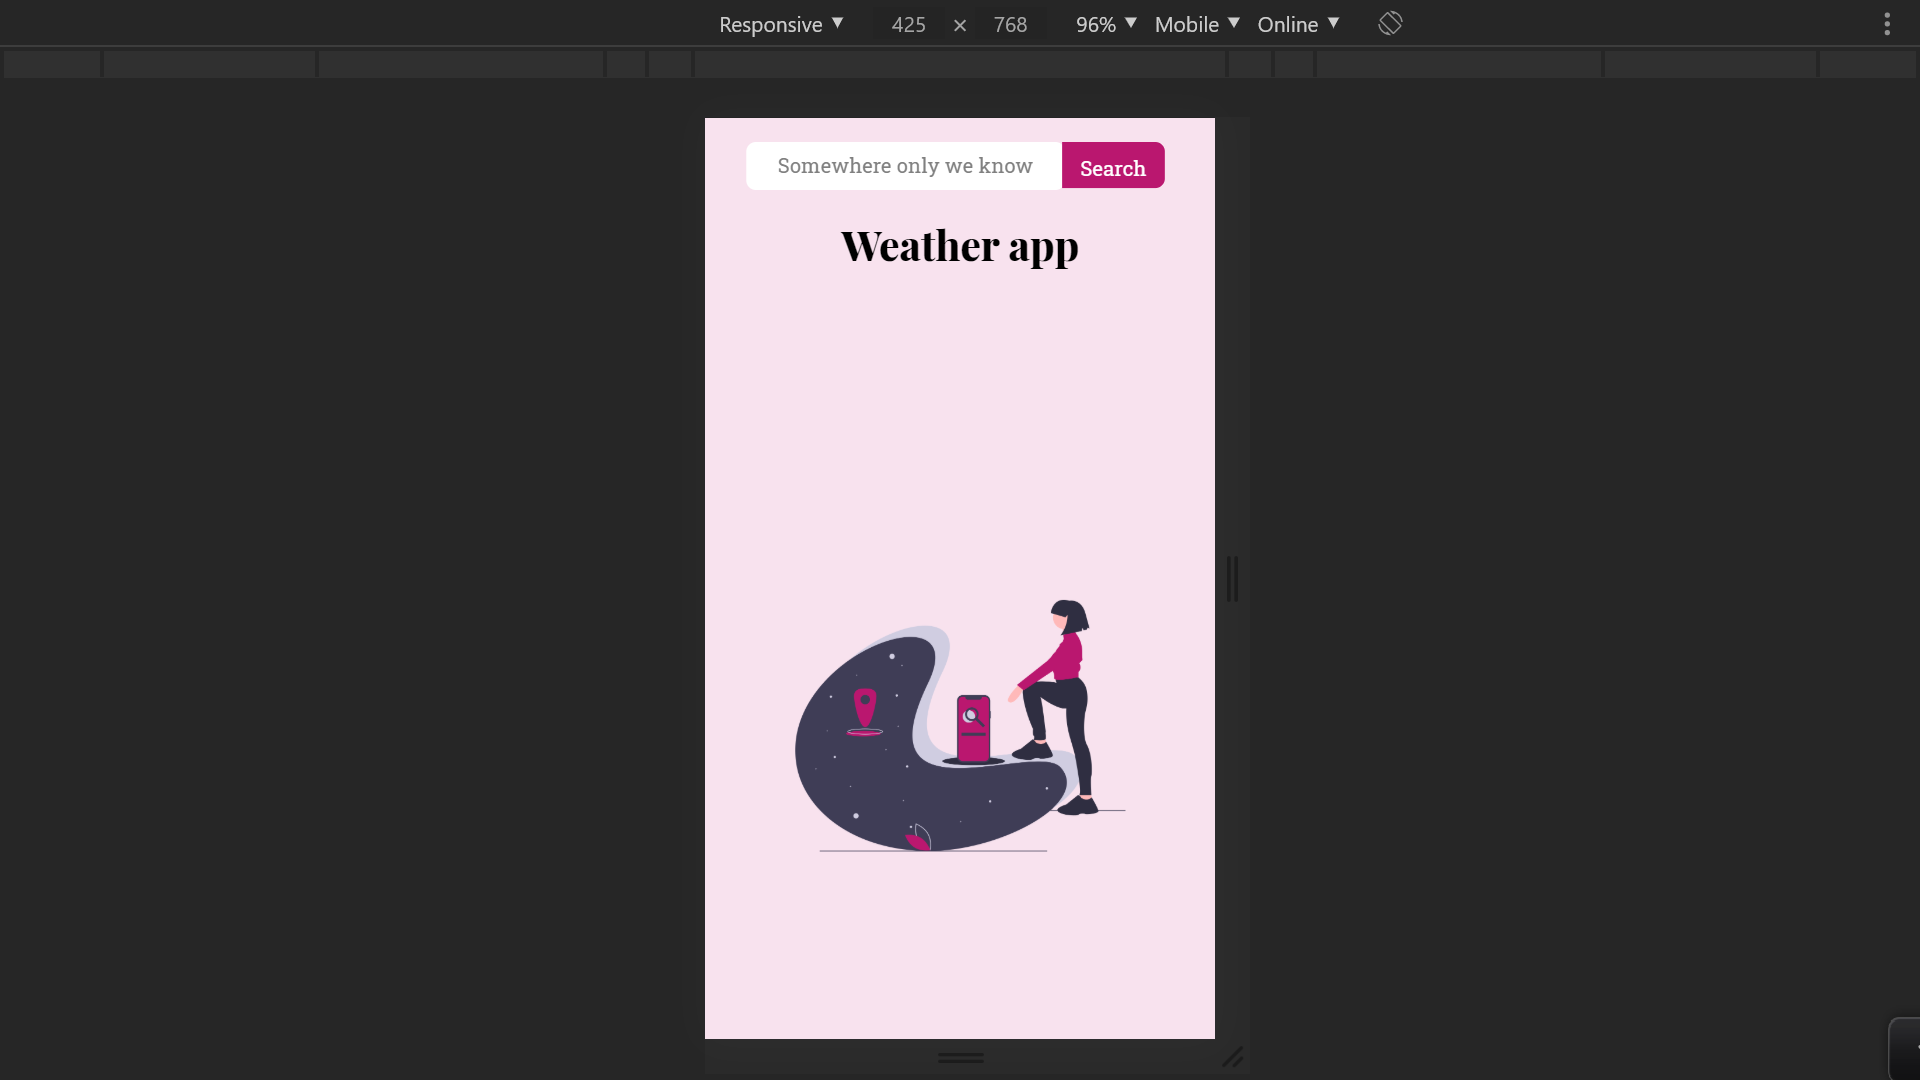Focus the 'Somewhere only we know' search field

click(x=904, y=166)
